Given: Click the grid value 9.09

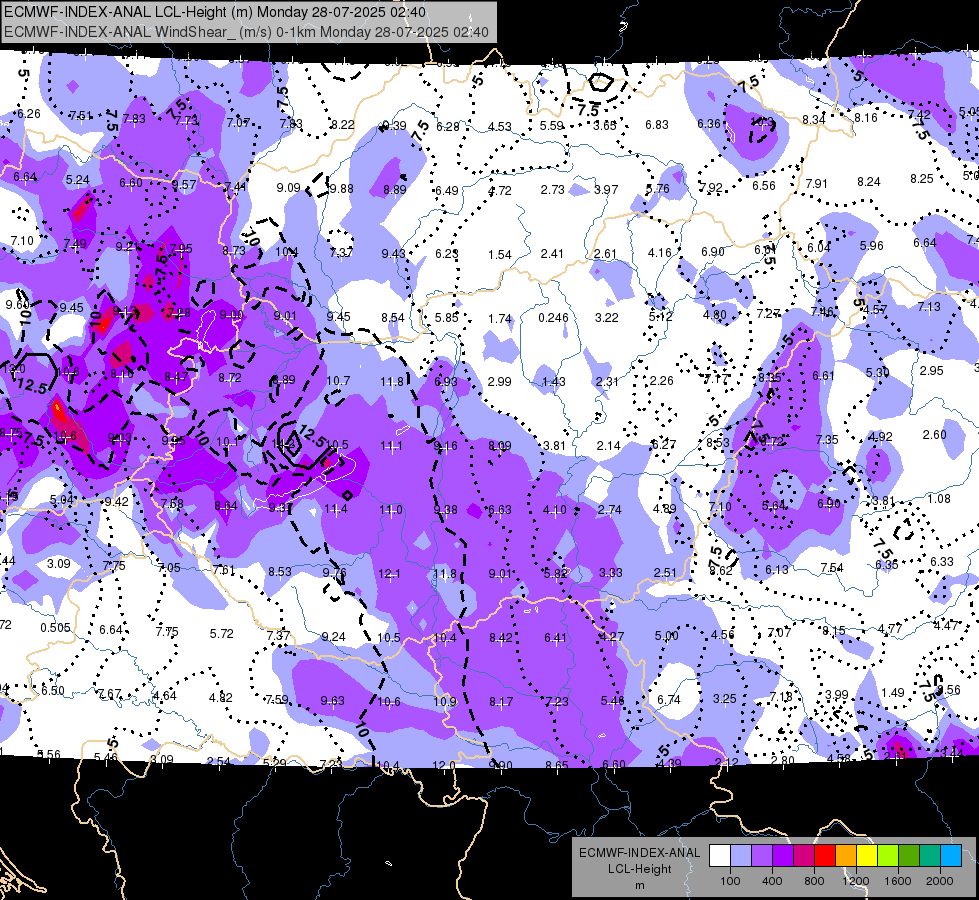Looking at the screenshot, I should pos(288,187).
